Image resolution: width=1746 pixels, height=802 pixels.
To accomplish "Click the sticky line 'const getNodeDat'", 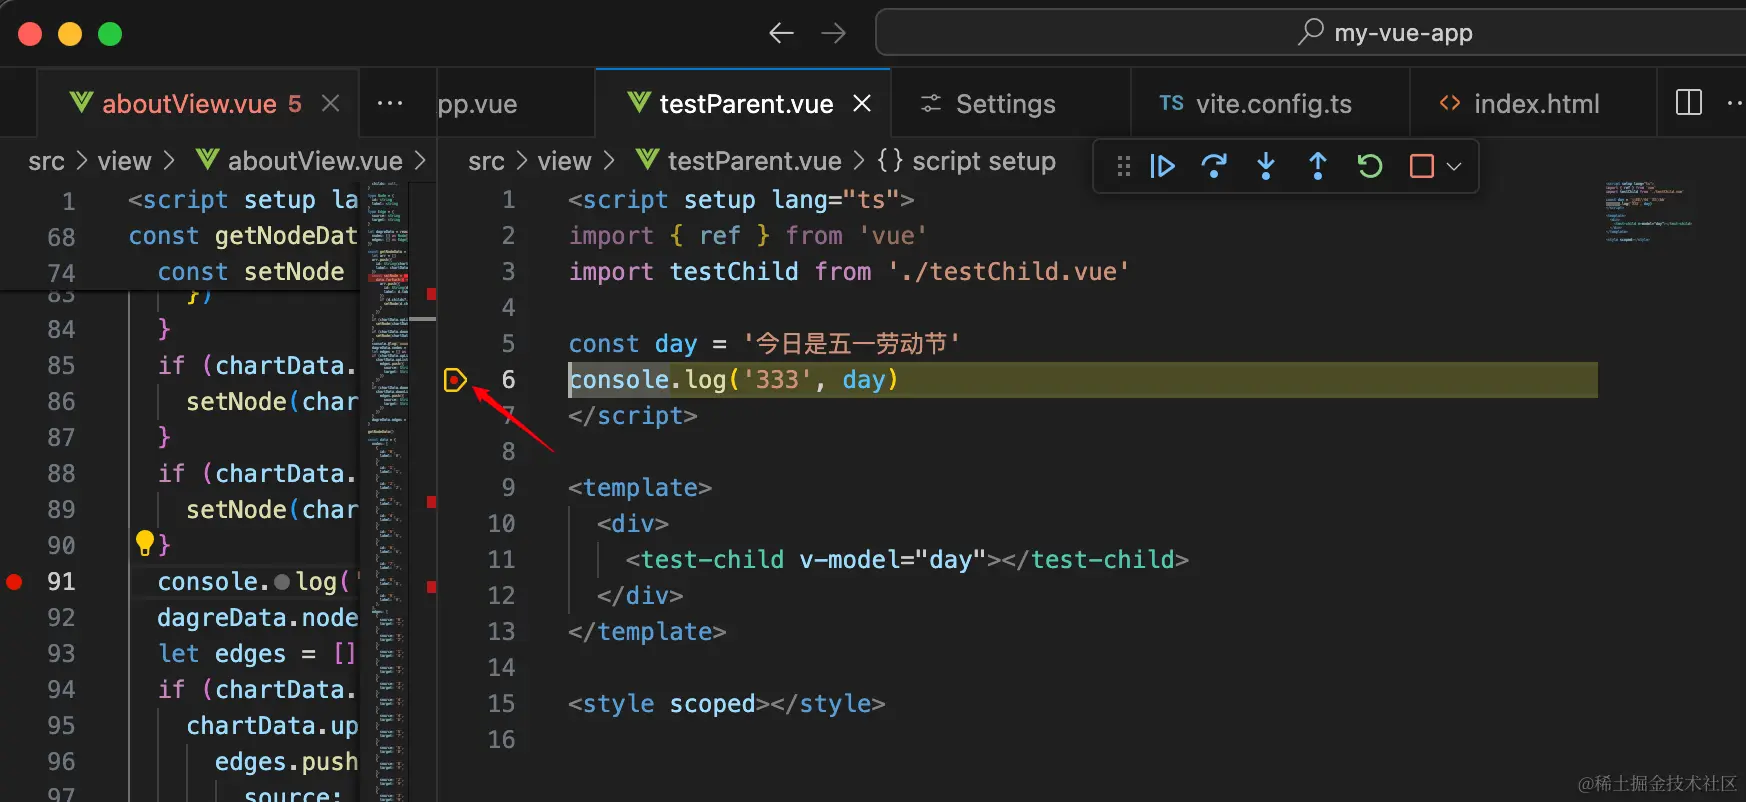I will [x=243, y=236].
